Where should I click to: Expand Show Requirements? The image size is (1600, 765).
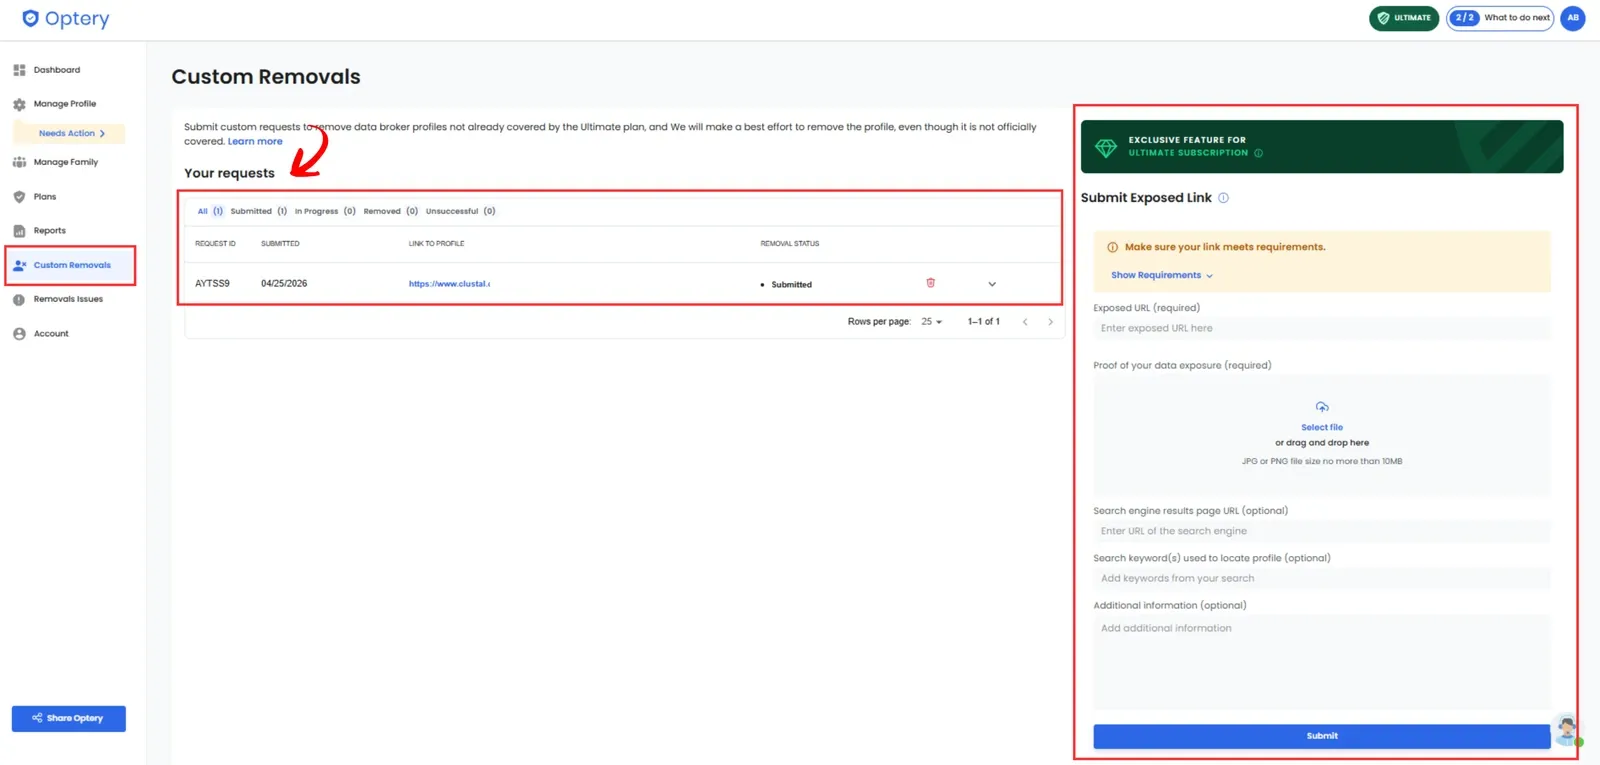click(x=1162, y=275)
